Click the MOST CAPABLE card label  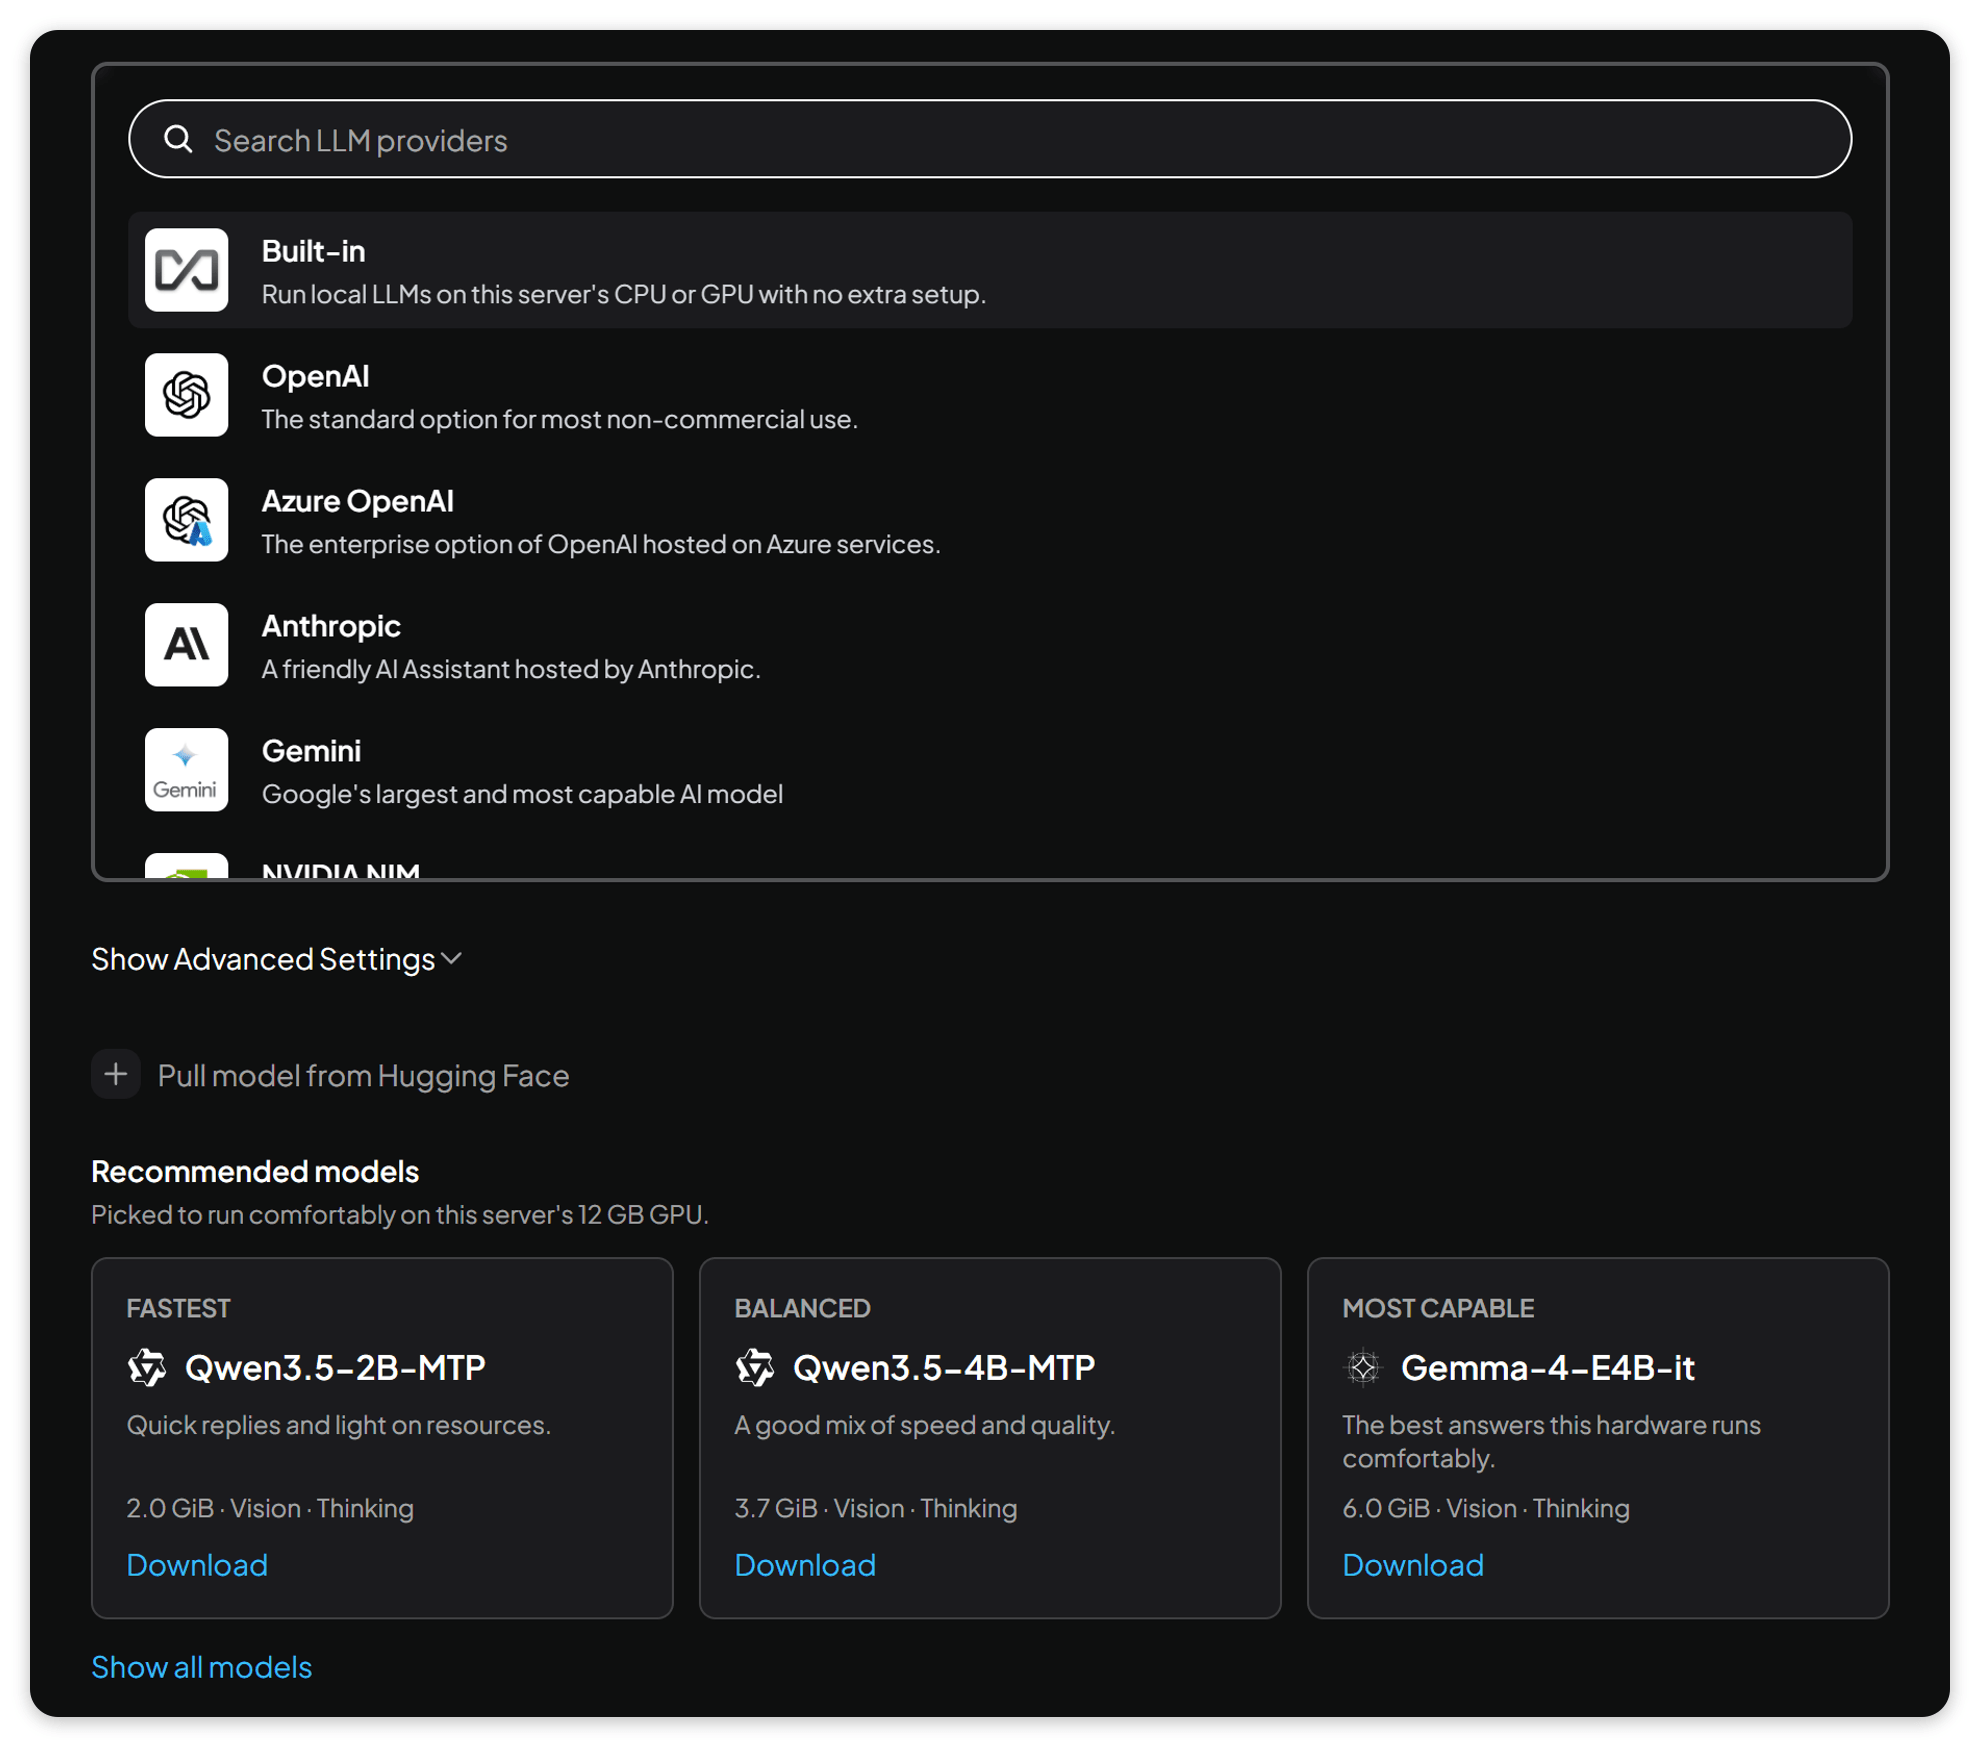click(x=1438, y=1308)
